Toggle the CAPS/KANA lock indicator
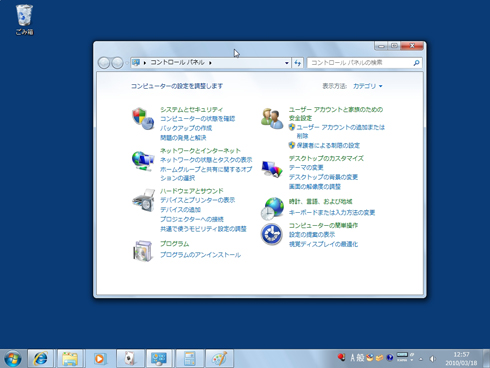The image size is (490, 368). point(402,357)
